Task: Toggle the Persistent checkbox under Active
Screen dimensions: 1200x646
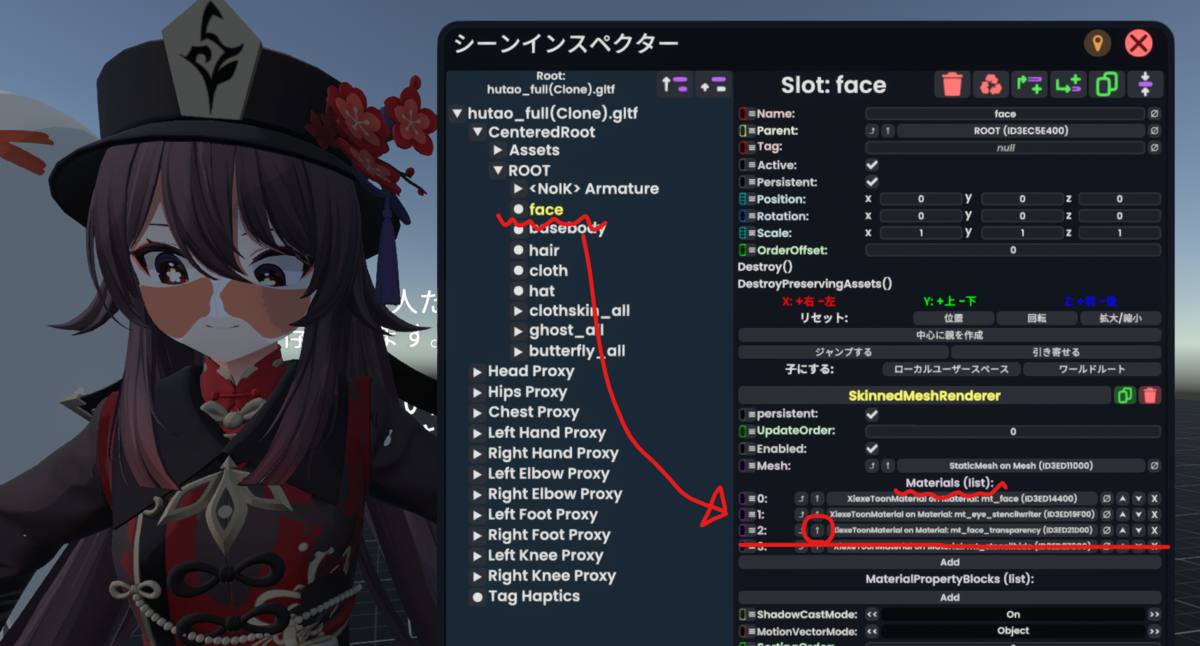Action: pos(872,182)
